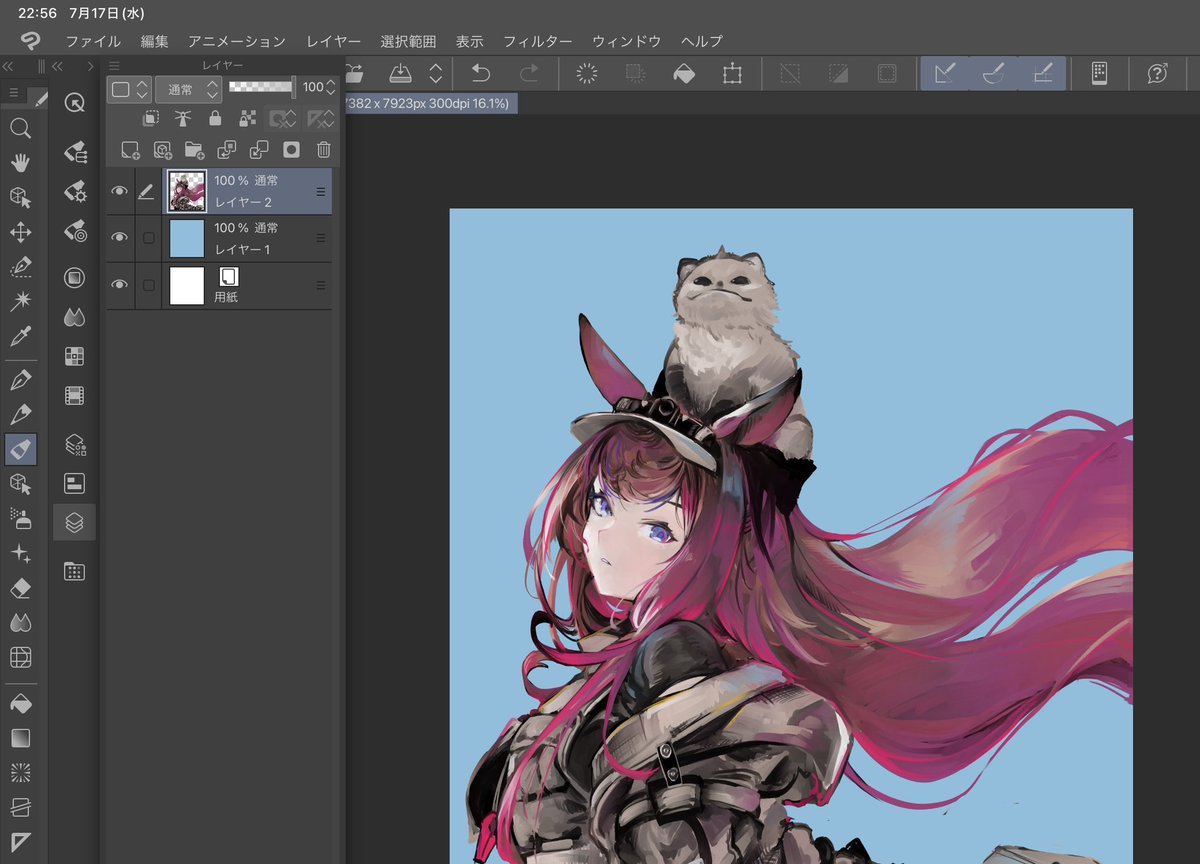Delete the selected layer with trash icon
This screenshot has width=1200, height=864.
323,150
